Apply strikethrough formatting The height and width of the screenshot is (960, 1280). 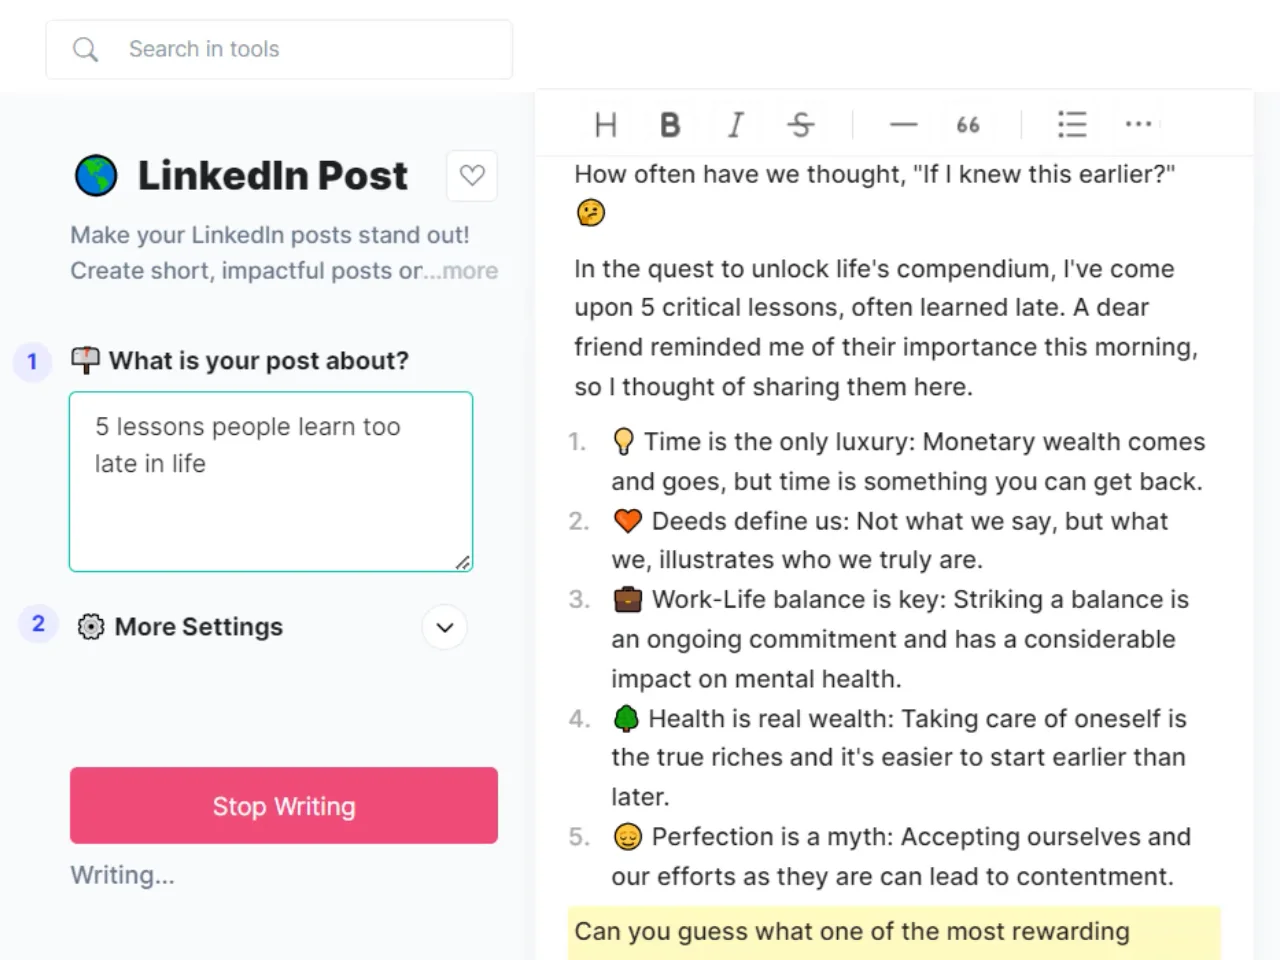point(800,125)
